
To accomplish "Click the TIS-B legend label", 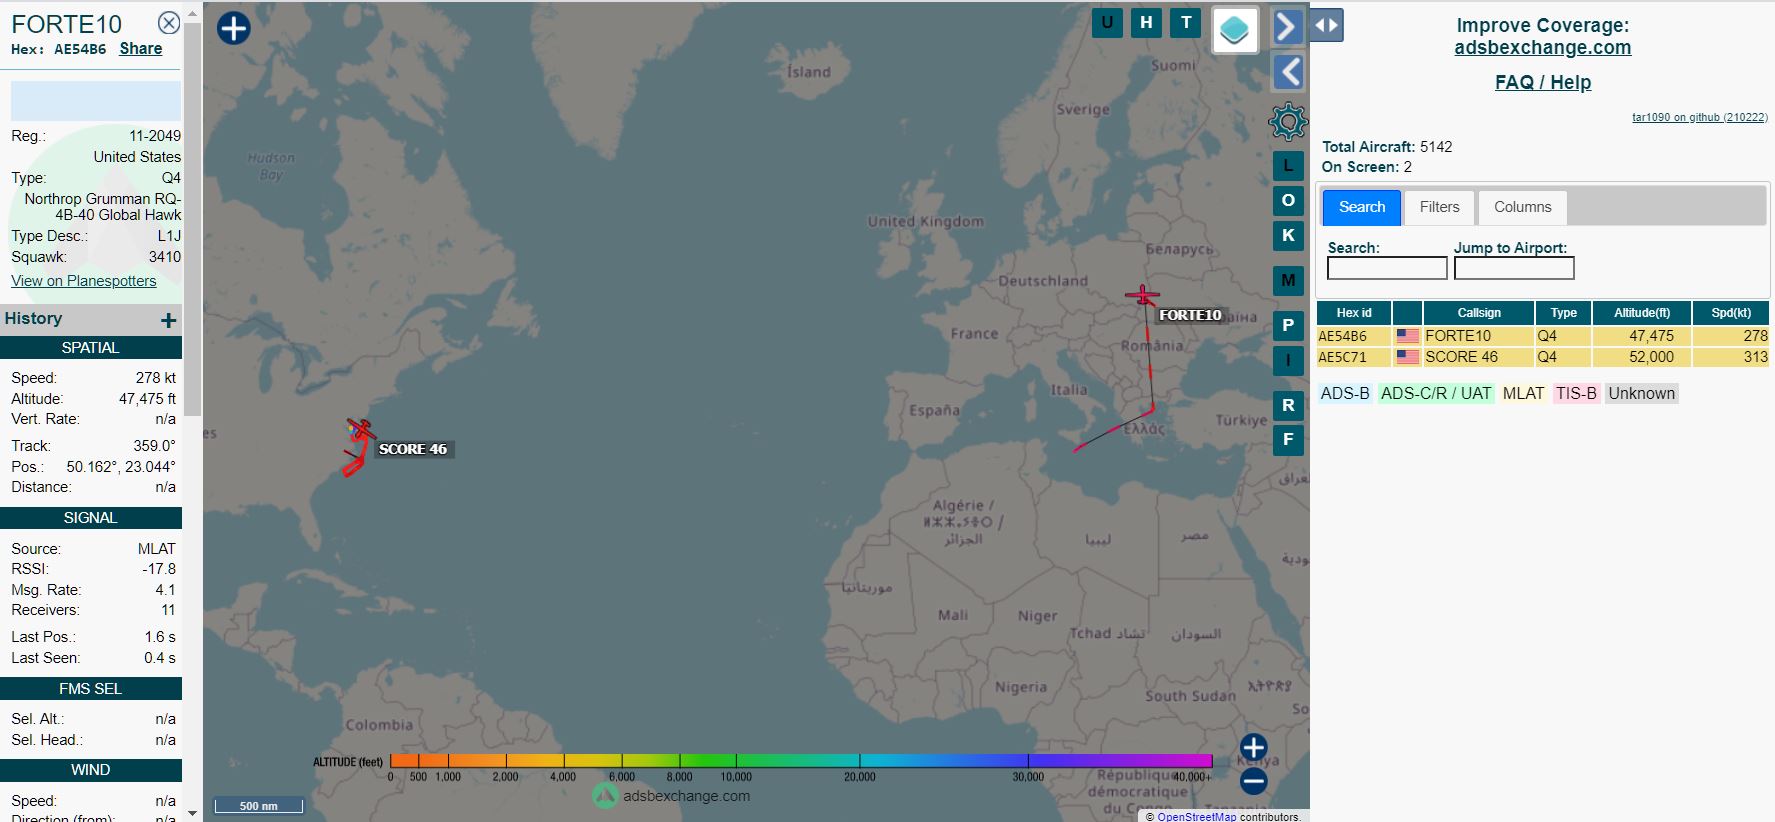I will [1576, 394].
